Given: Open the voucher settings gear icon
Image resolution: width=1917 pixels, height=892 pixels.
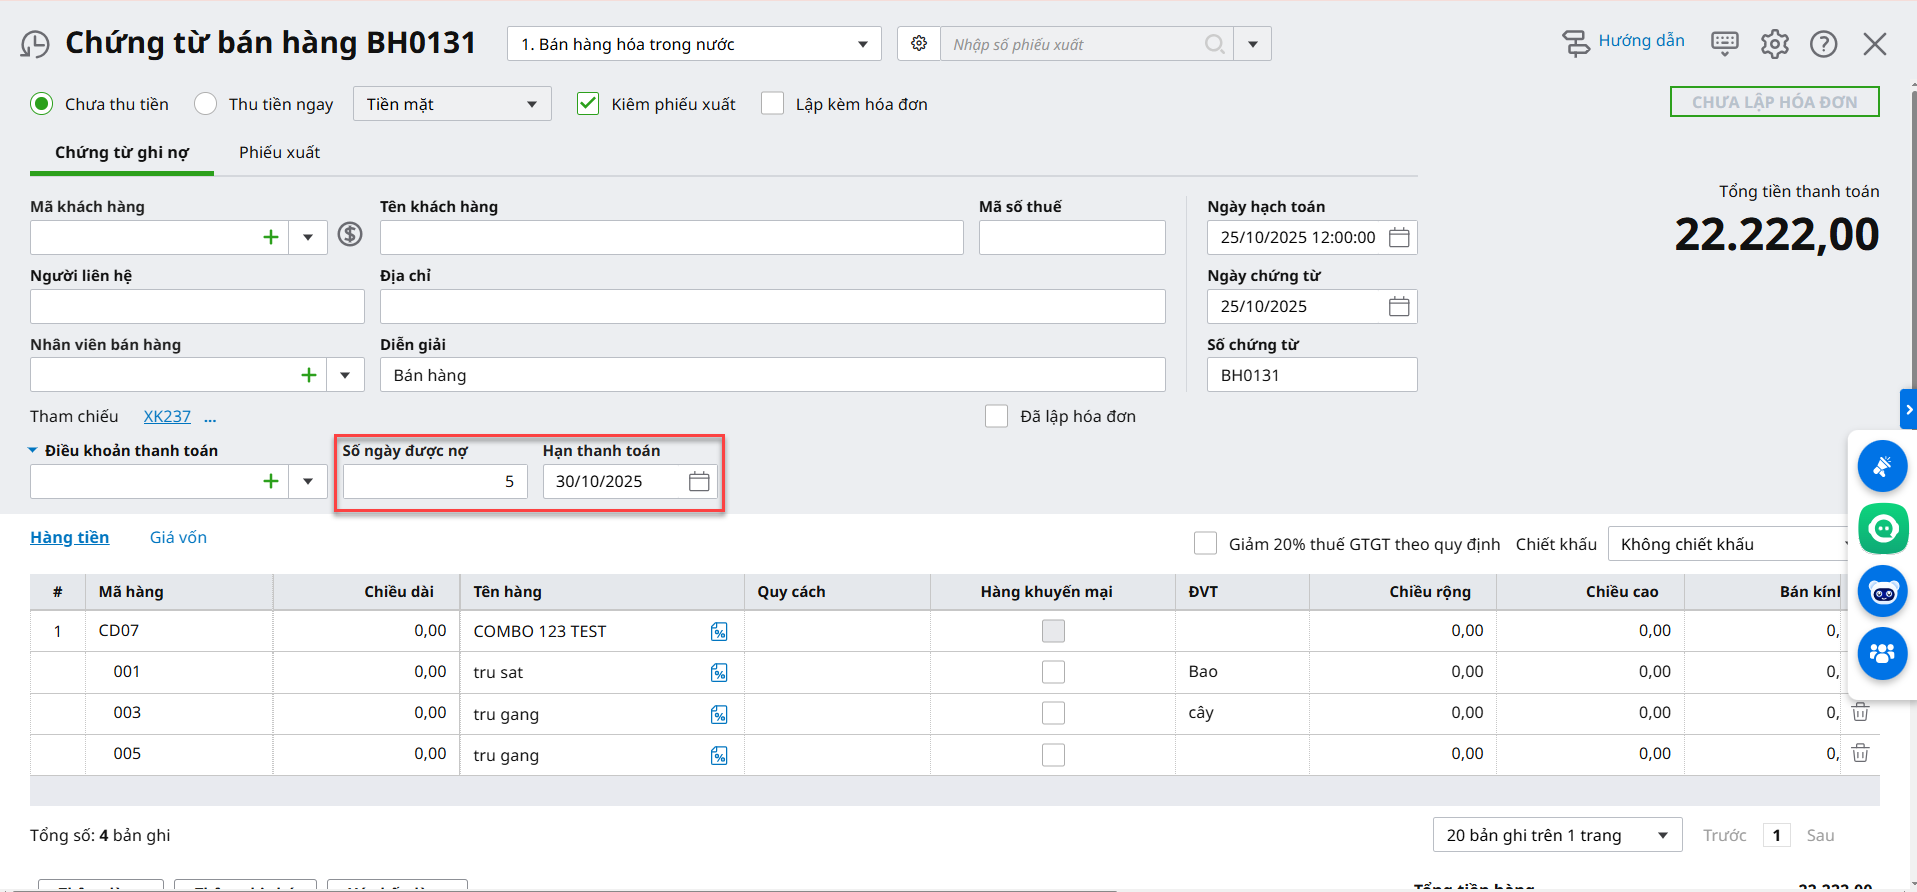Looking at the screenshot, I should (x=919, y=44).
